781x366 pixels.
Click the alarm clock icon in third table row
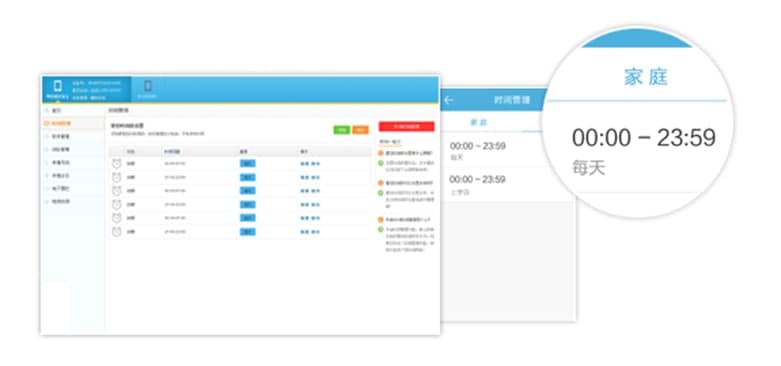pos(117,191)
